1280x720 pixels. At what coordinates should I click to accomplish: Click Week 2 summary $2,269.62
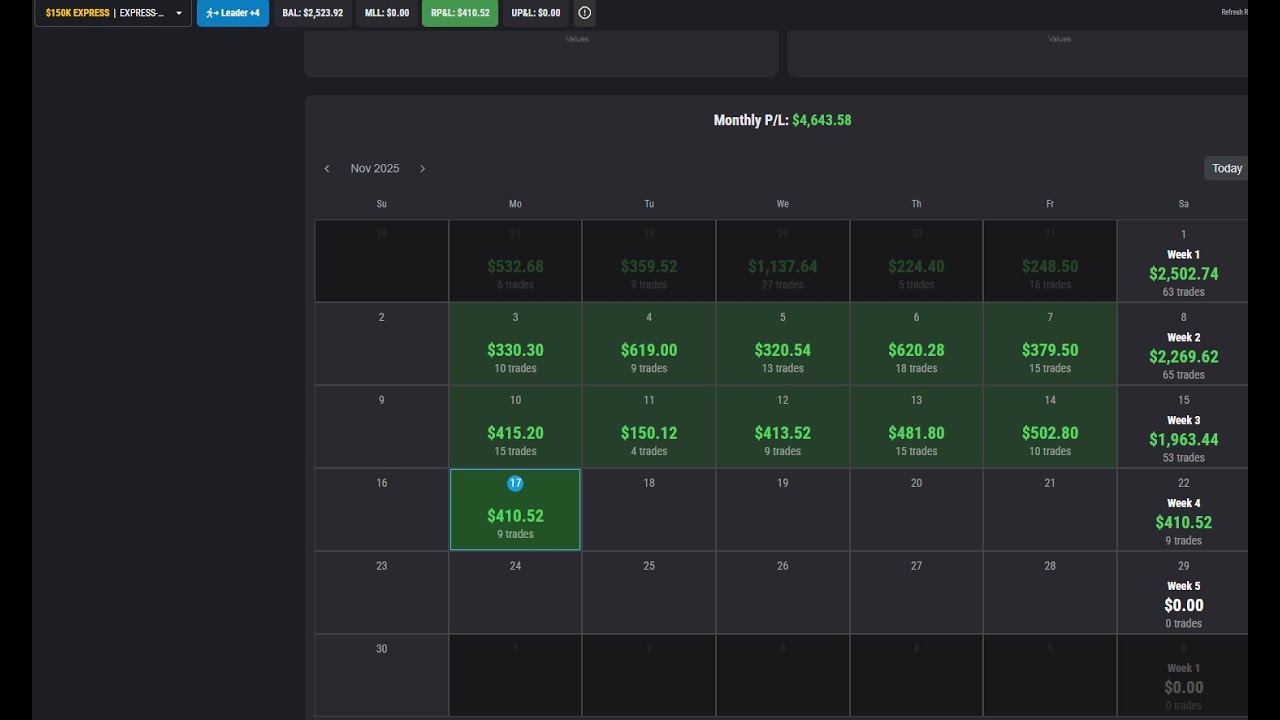click(x=1183, y=344)
